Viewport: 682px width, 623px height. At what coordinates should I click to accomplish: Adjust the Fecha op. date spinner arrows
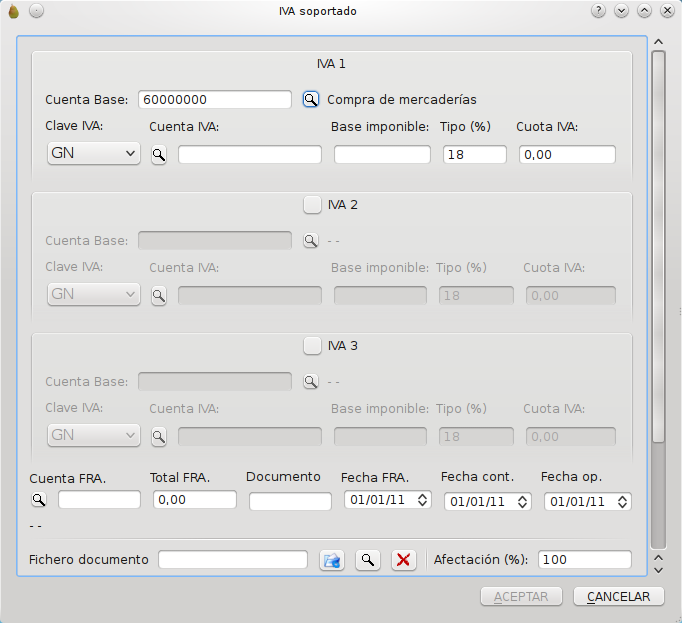[x=622, y=502]
